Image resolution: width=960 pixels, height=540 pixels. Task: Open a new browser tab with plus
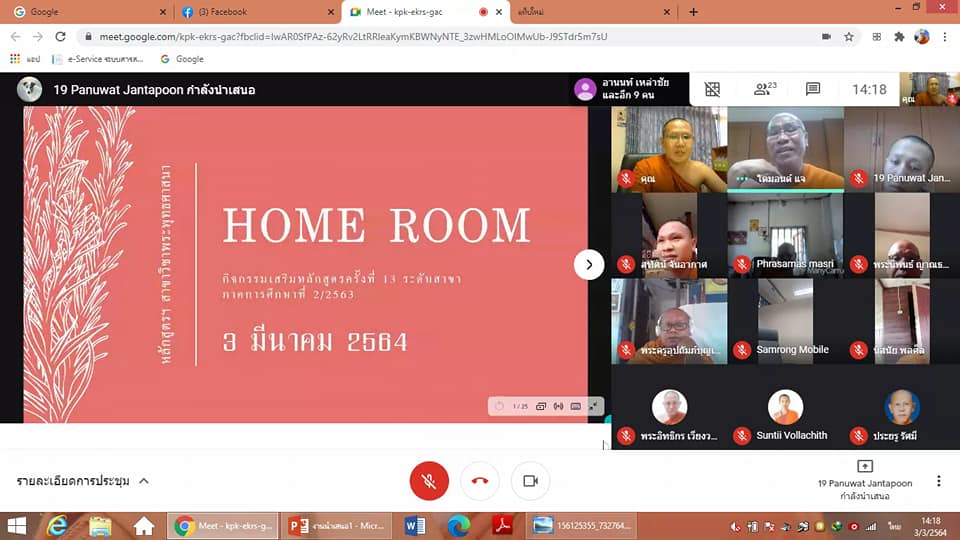click(x=693, y=12)
